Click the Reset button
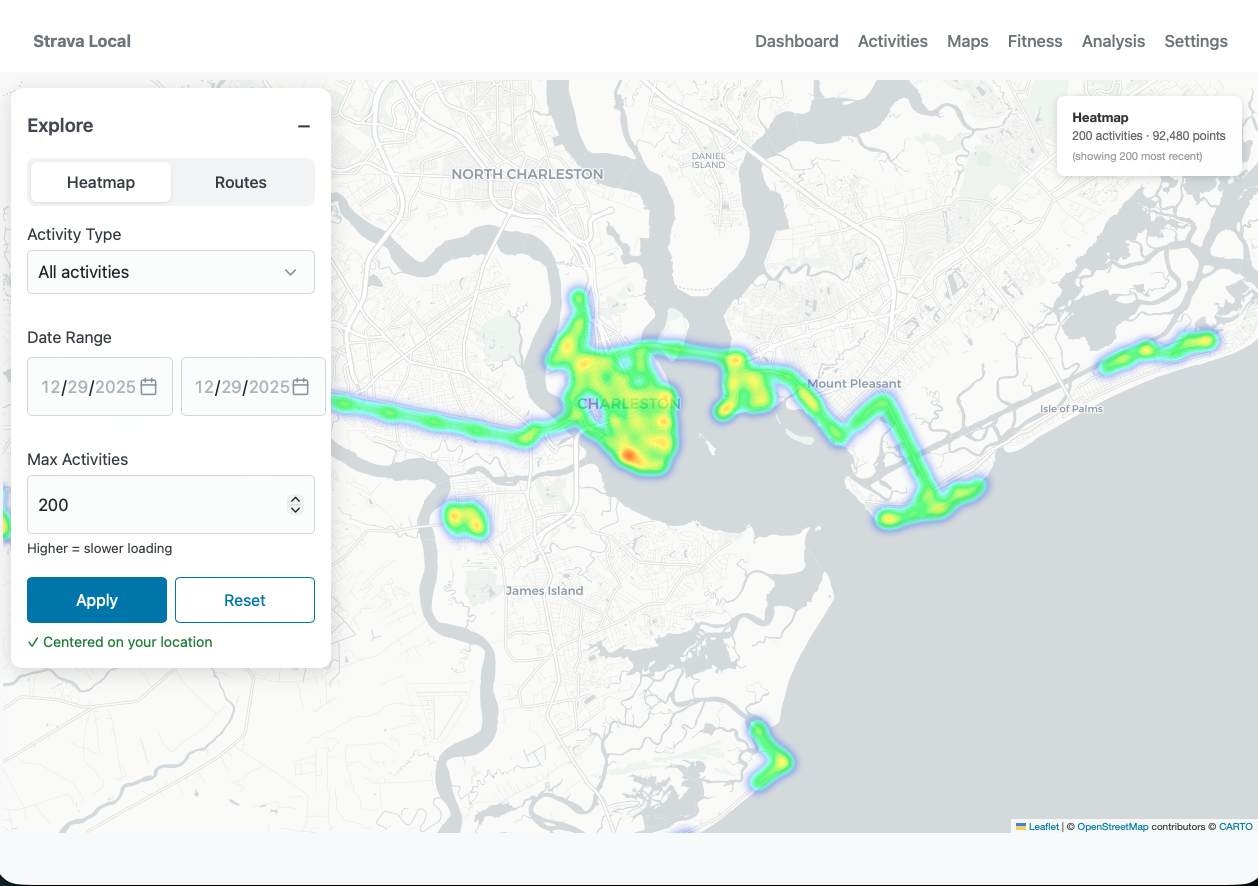This screenshot has height=886, width=1258. click(x=244, y=600)
